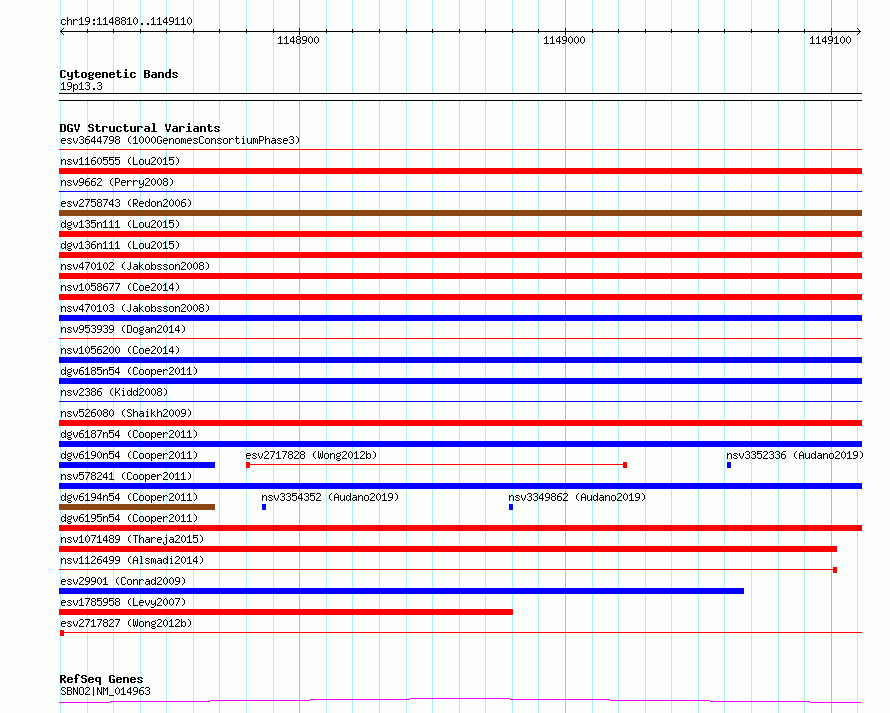This screenshot has width=890, height=713.
Task: Click nsv1056200 (Coe2014) label
Action: [120, 350]
